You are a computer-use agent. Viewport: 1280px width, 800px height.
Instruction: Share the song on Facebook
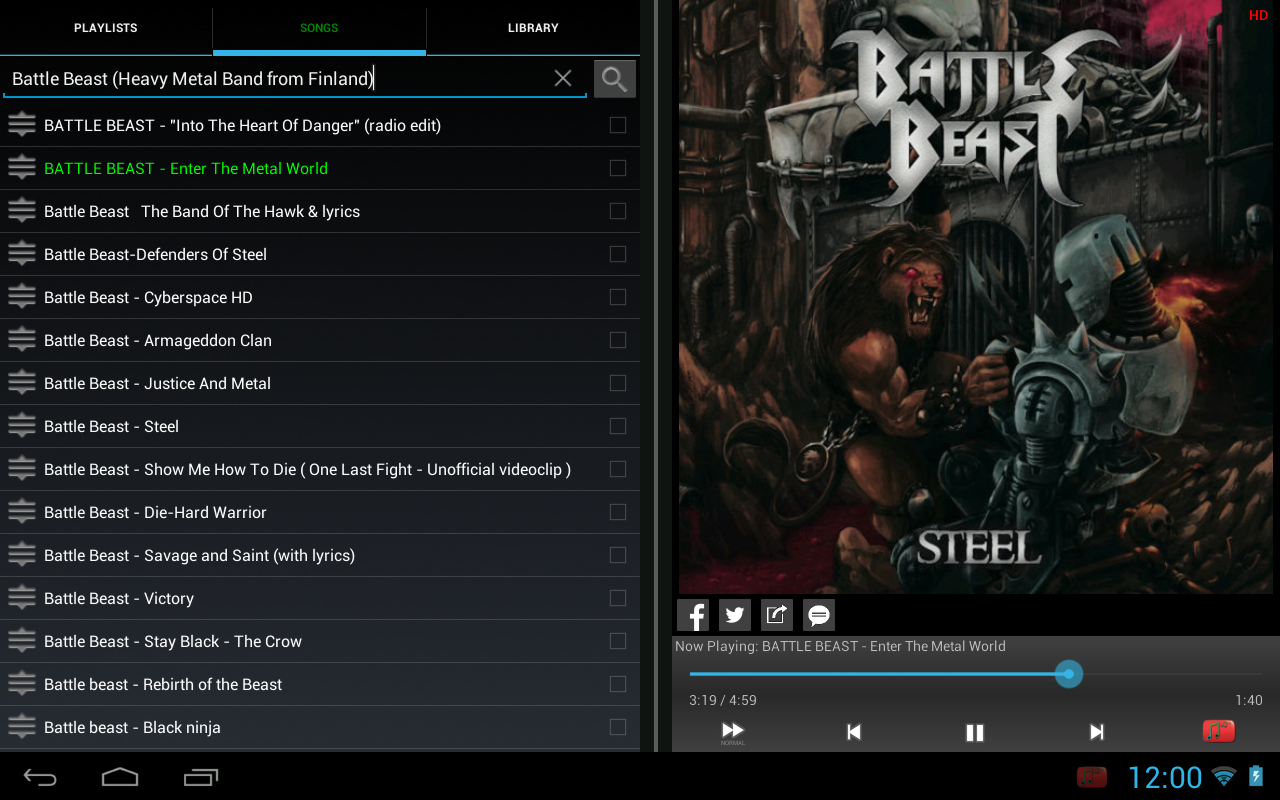[692, 615]
